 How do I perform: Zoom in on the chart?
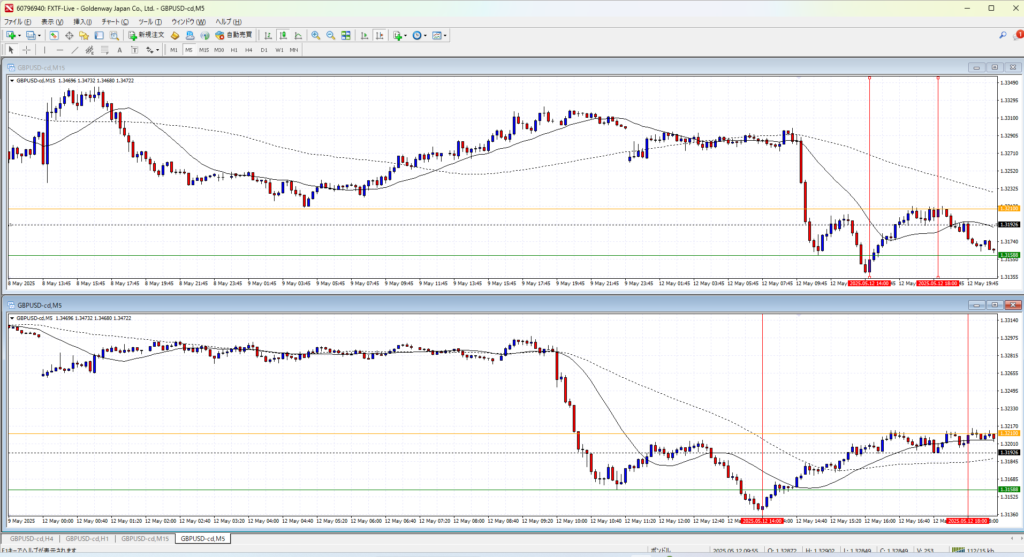tap(315, 35)
